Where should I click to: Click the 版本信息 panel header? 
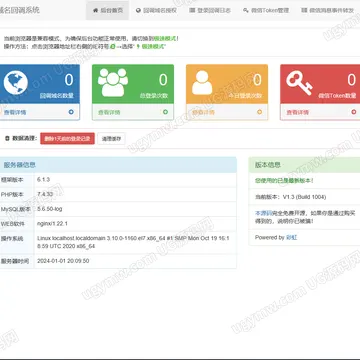pyautogui.click(x=305, y=165)
